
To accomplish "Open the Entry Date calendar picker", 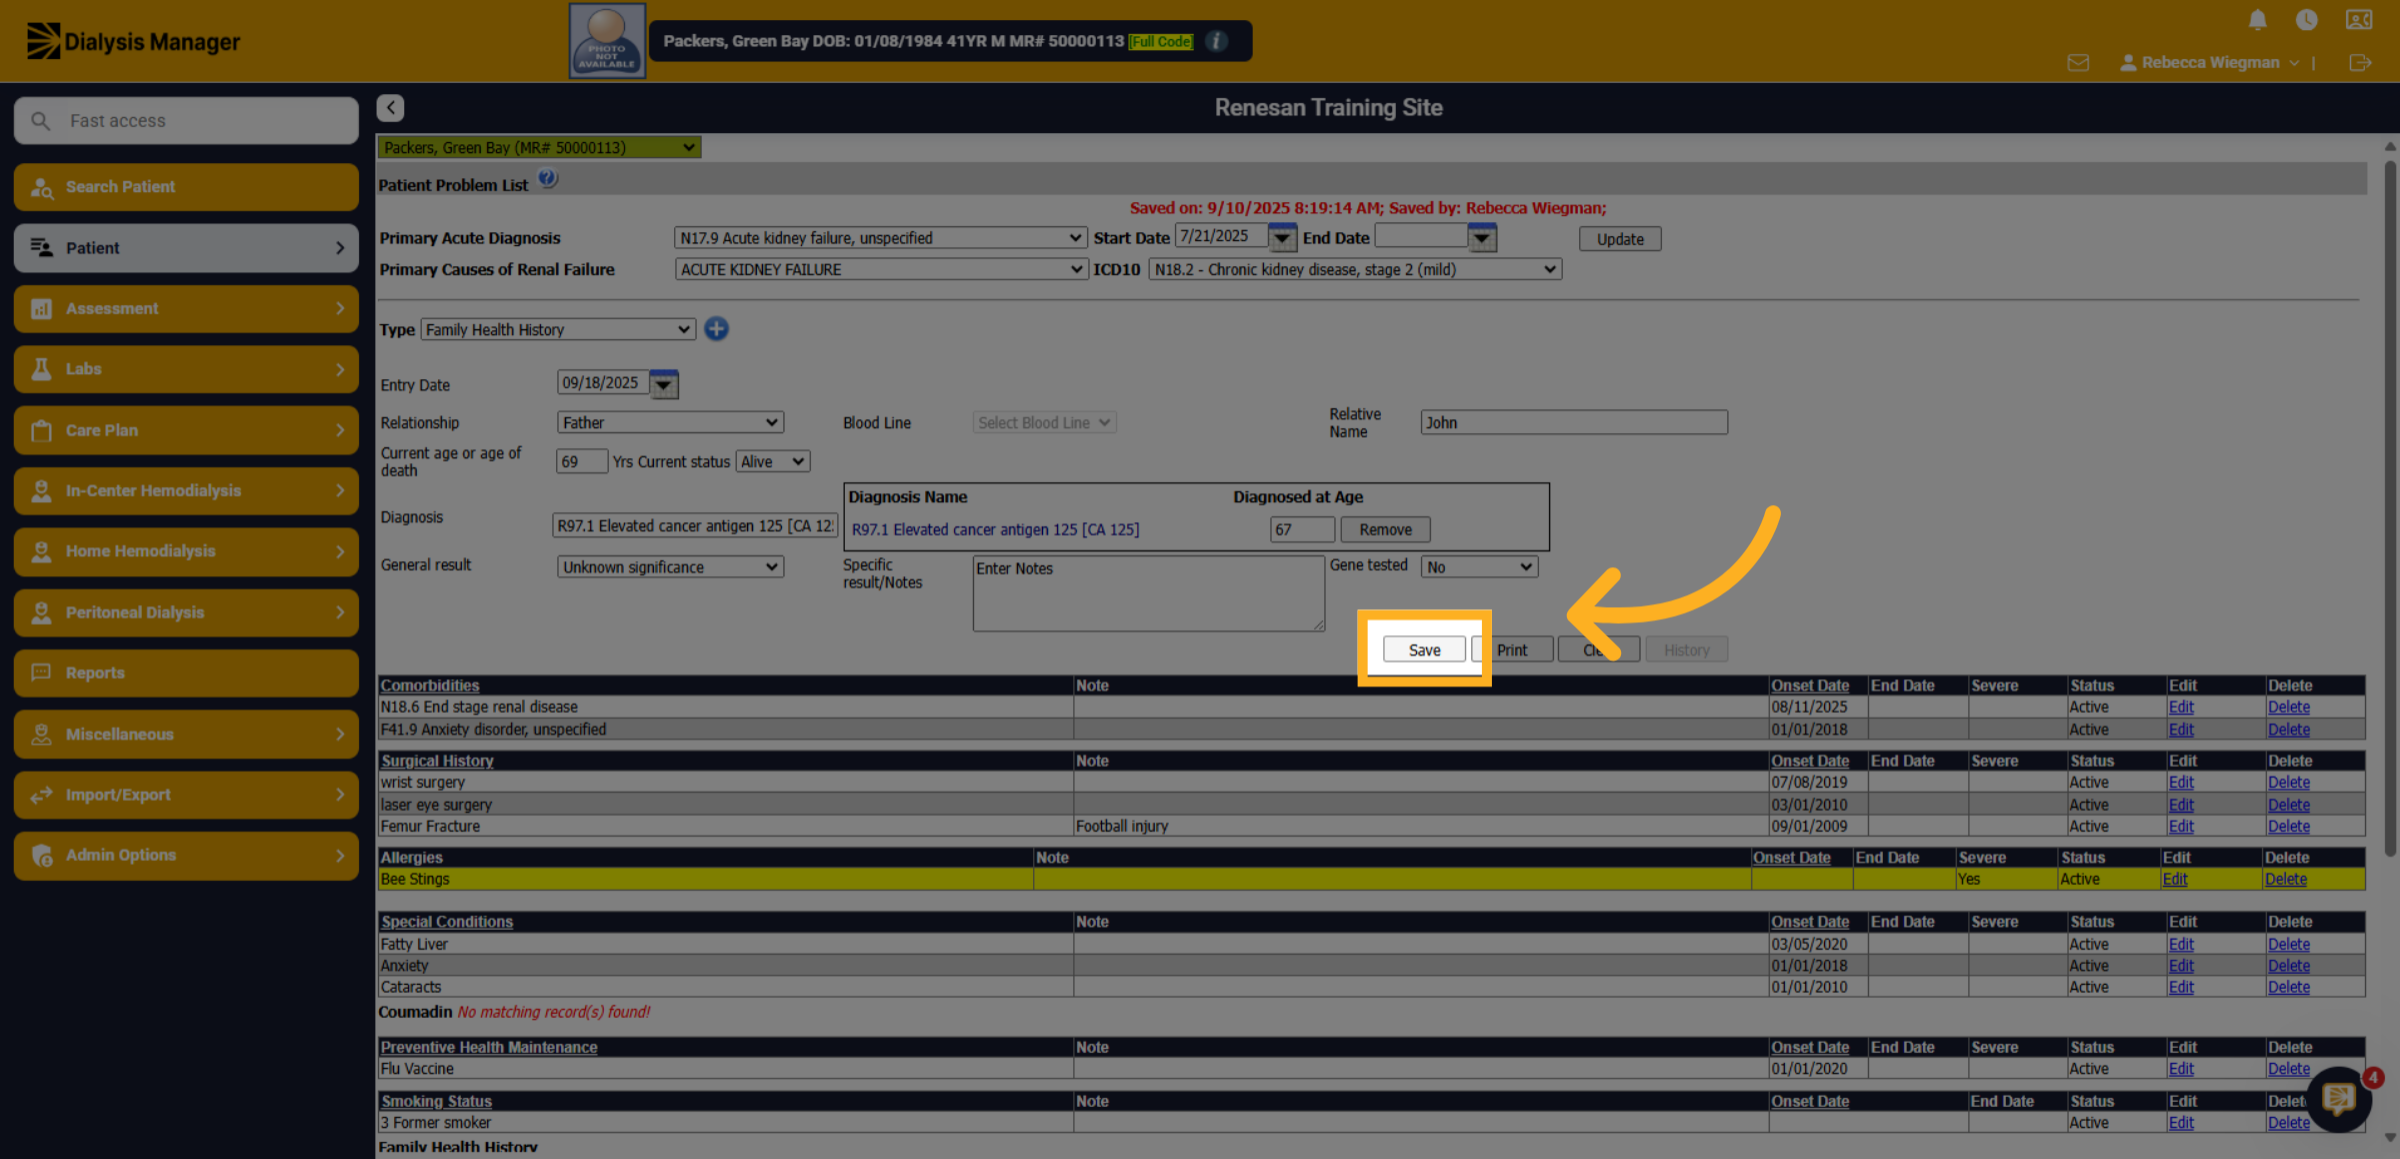I will click(663, 384).
